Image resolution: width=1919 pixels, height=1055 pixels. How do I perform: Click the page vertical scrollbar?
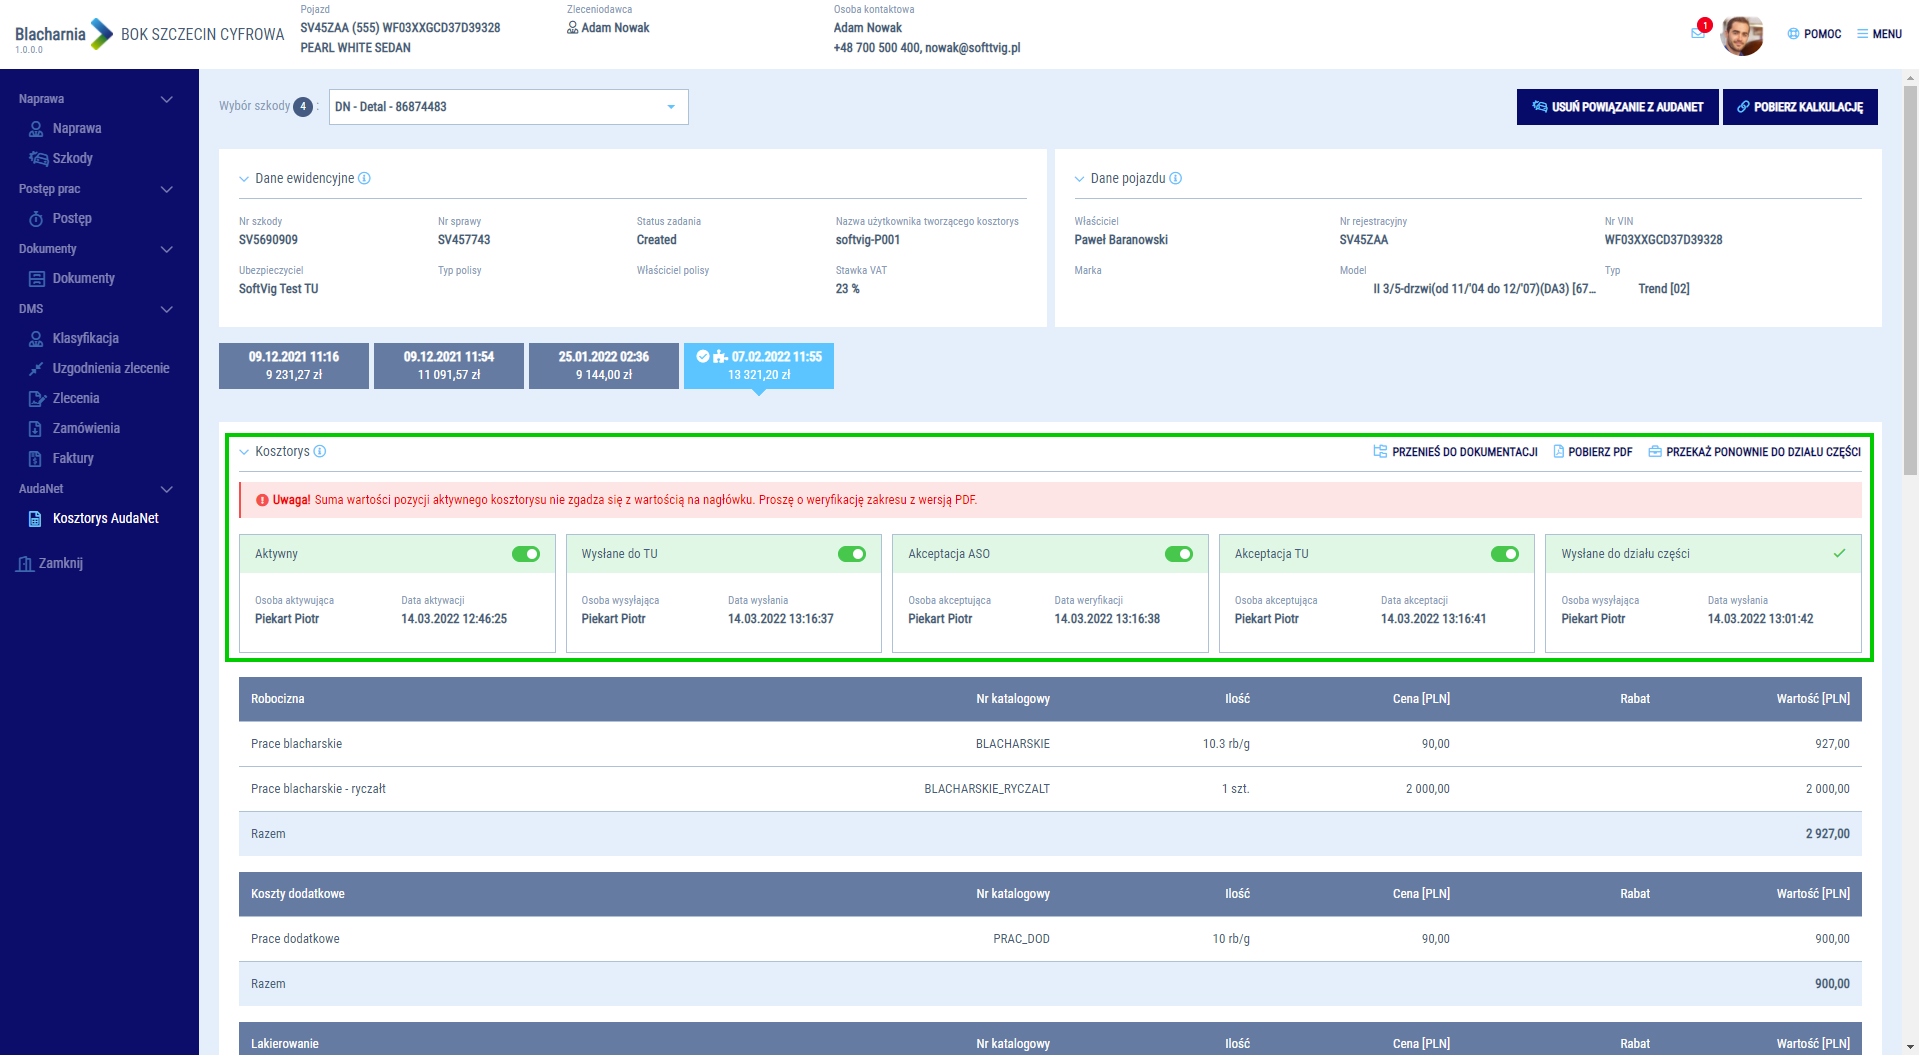click(1910, 300)
